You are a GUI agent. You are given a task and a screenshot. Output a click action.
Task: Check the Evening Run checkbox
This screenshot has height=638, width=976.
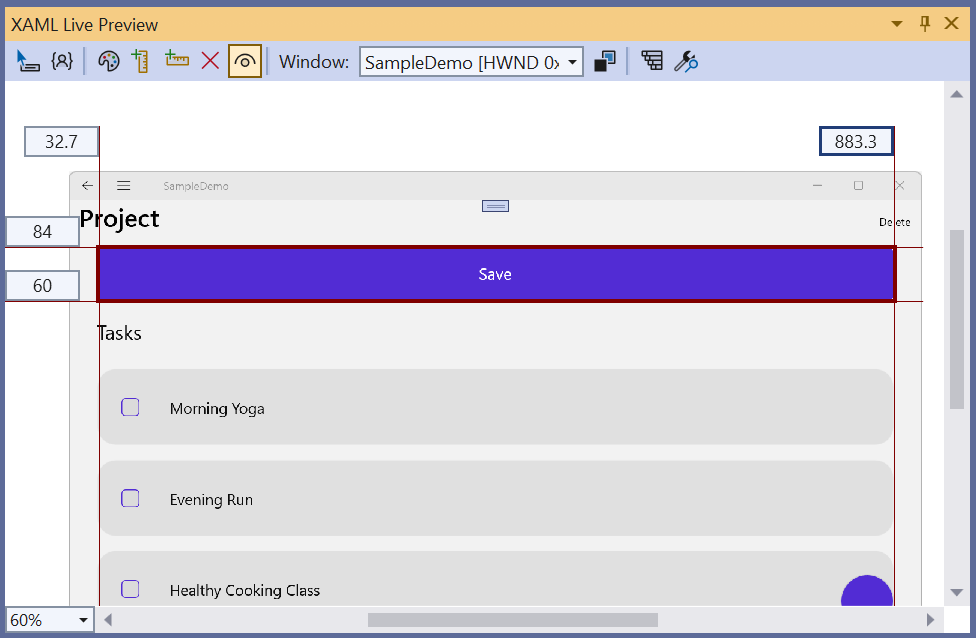[x=130, y=498]
